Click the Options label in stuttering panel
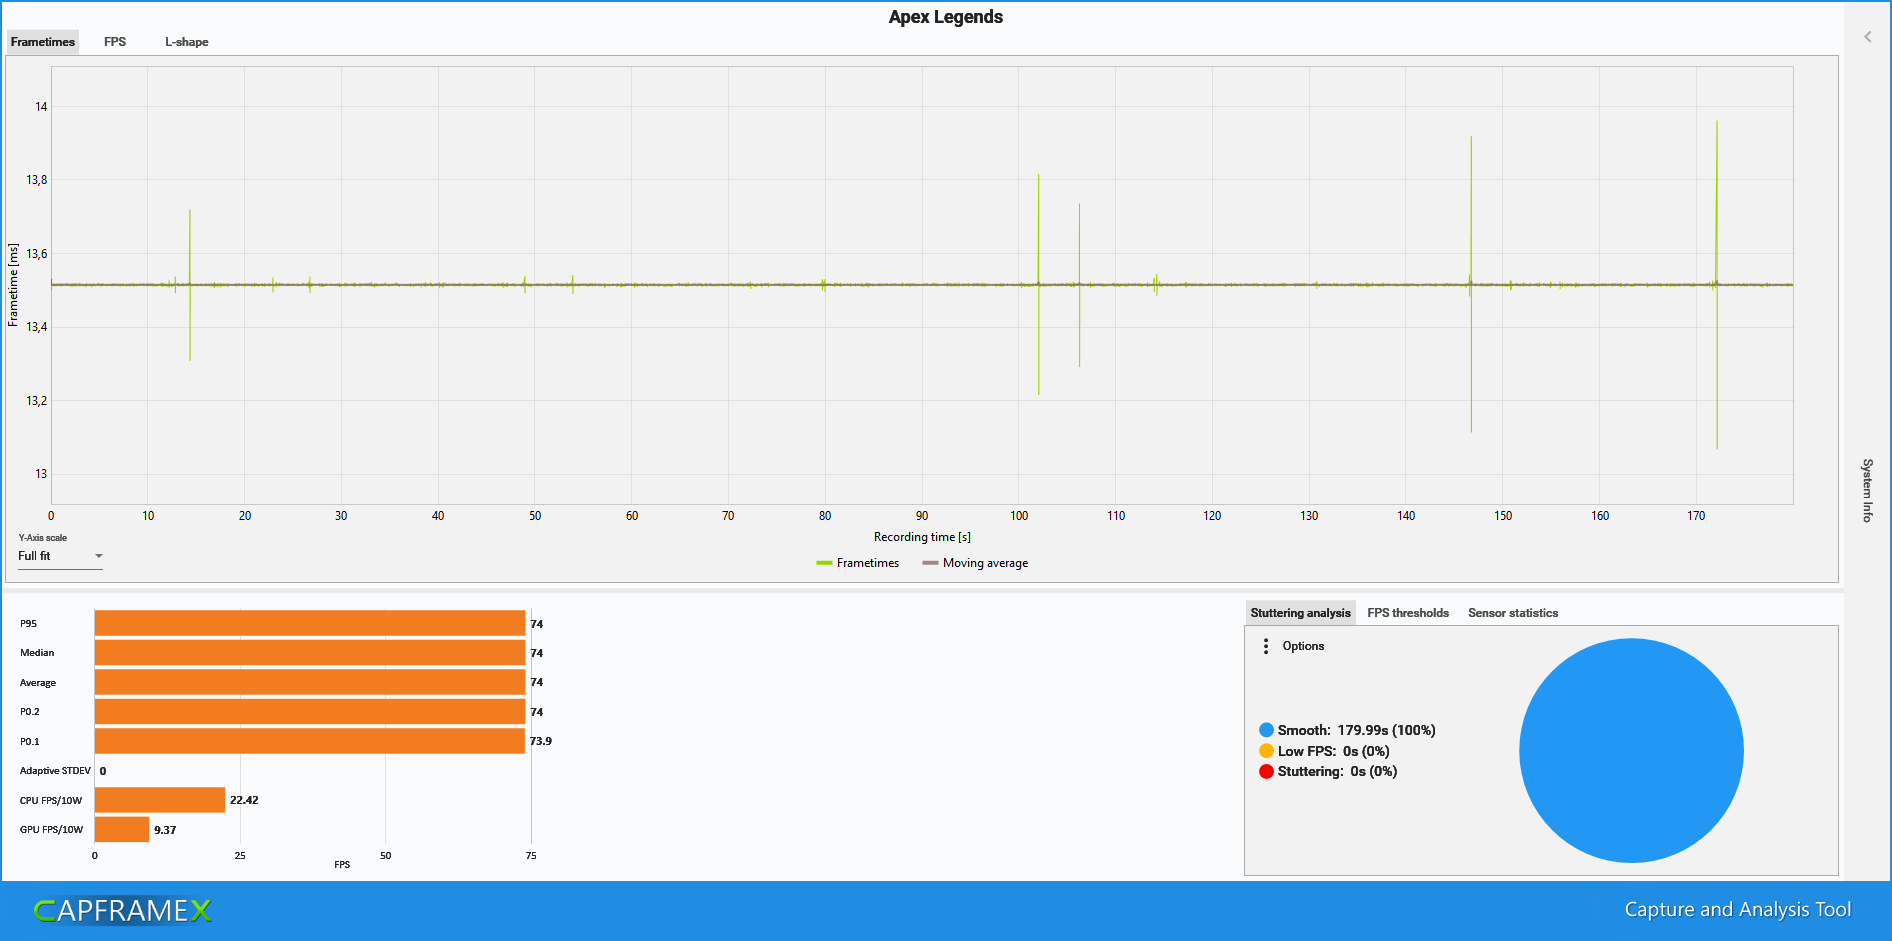The height and width of the screenshot is (941, 1892). [x=1303, y=646]
